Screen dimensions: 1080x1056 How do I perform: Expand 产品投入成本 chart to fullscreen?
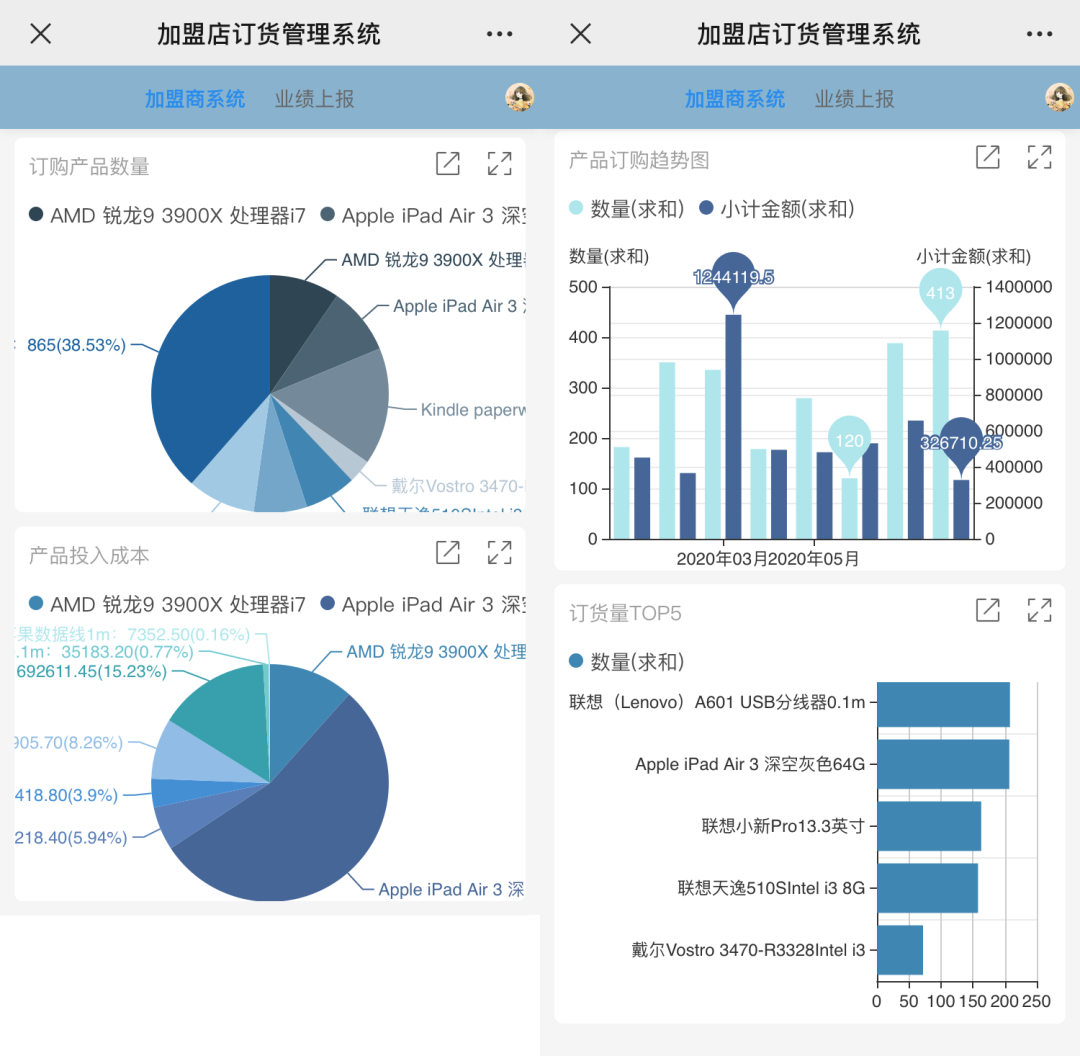pyautogui.click(x=499, y=552)
